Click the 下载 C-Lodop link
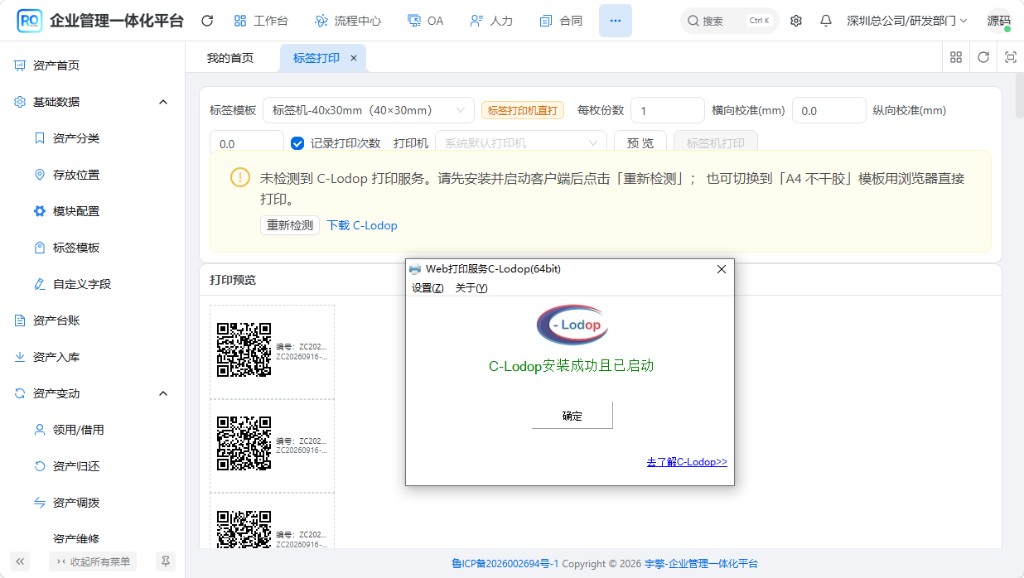 tap(362, 225)
